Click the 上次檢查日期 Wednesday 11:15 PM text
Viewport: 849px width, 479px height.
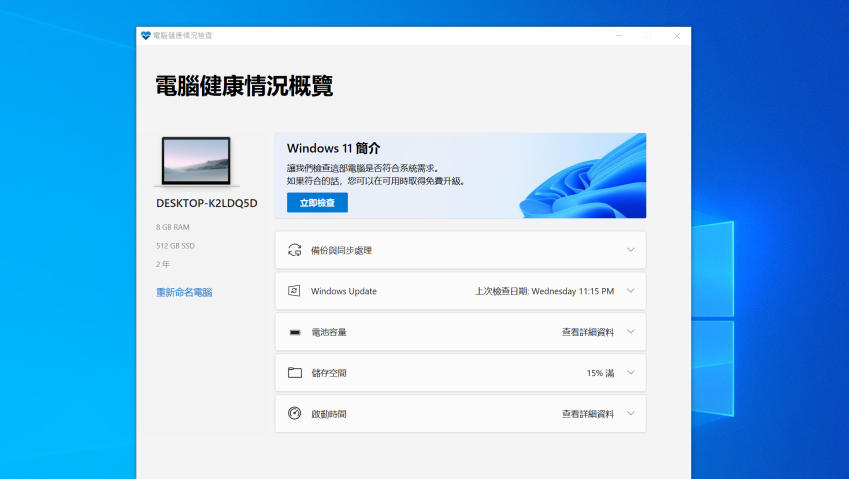point(544,291)
